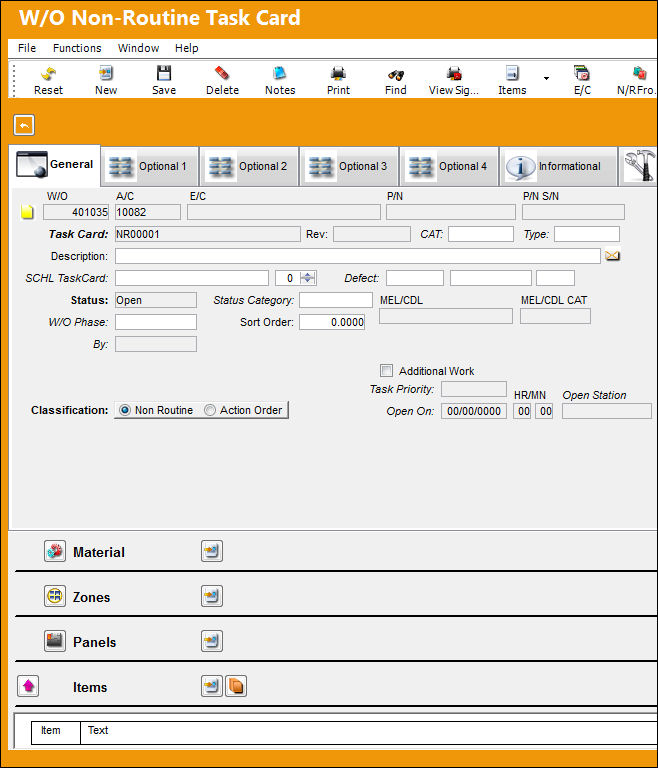Click the Item column header
The image size is (658, 768).
pos(55,732)
